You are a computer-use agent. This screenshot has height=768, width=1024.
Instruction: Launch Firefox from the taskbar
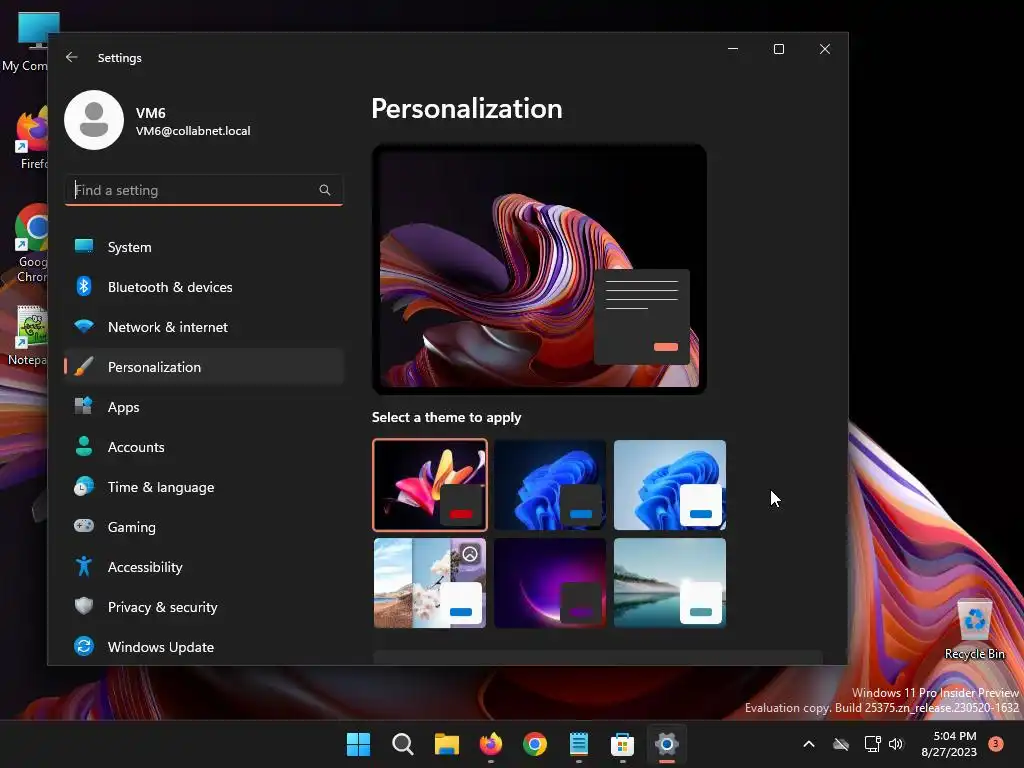(491, 744)
